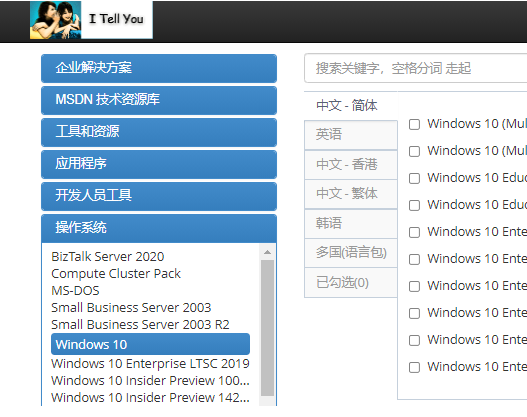Expand the 工具和资源 category
The height and width of the screenshot is (417, 527).
(x=159, y=132)
